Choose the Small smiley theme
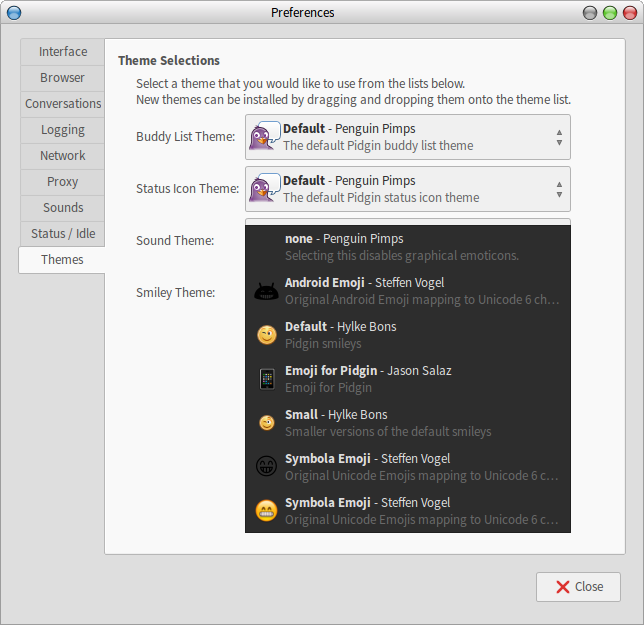The image size is (644, 625). coord(408,423)
